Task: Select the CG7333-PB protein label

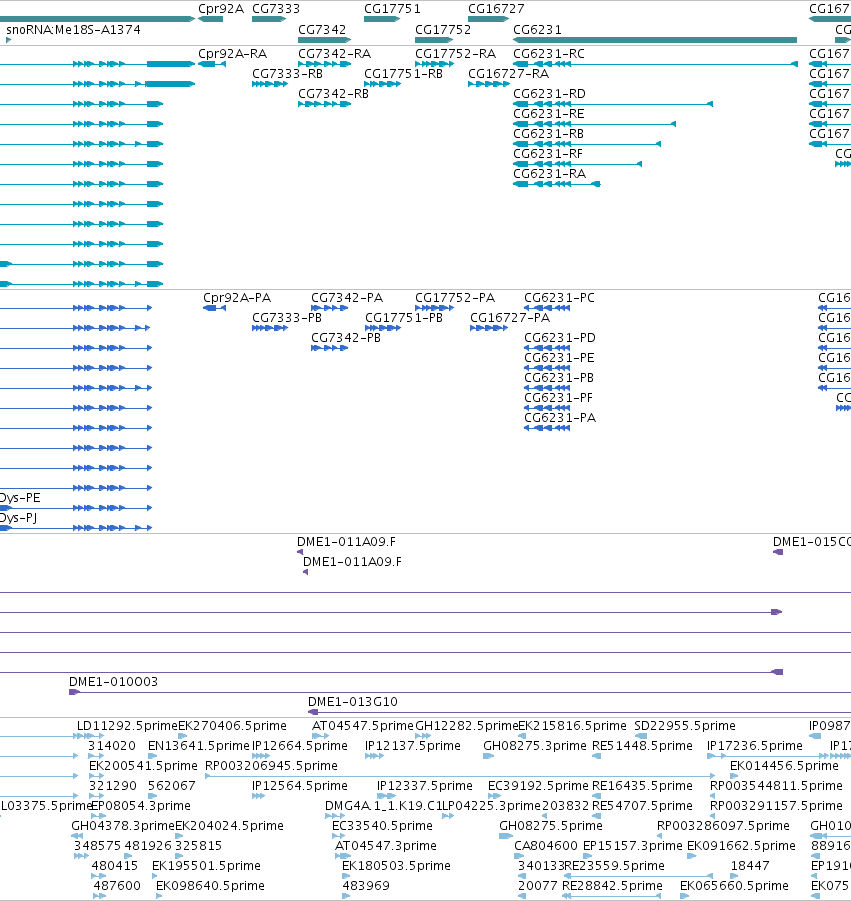Action: [x=287, y=318]
